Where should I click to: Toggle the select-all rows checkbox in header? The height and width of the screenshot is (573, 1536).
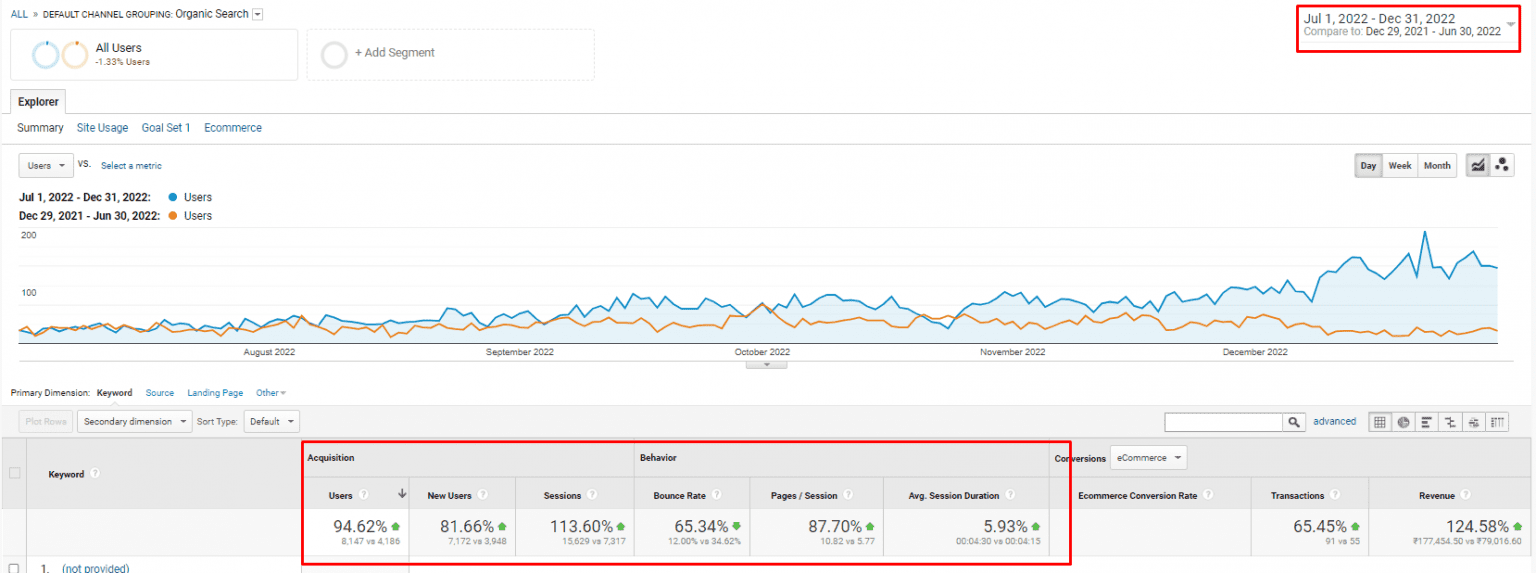click(14, 473)
